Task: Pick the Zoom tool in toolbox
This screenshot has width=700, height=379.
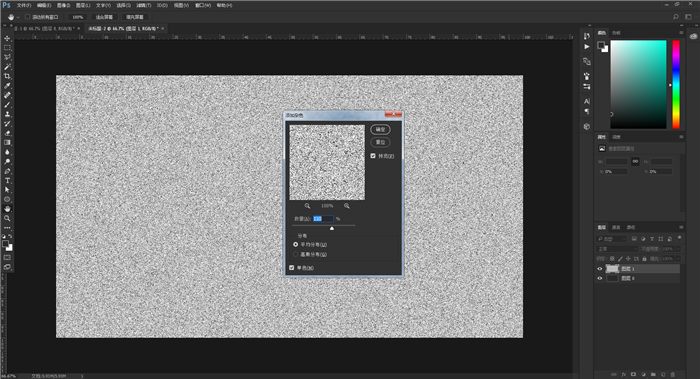Action: (8, 218)
